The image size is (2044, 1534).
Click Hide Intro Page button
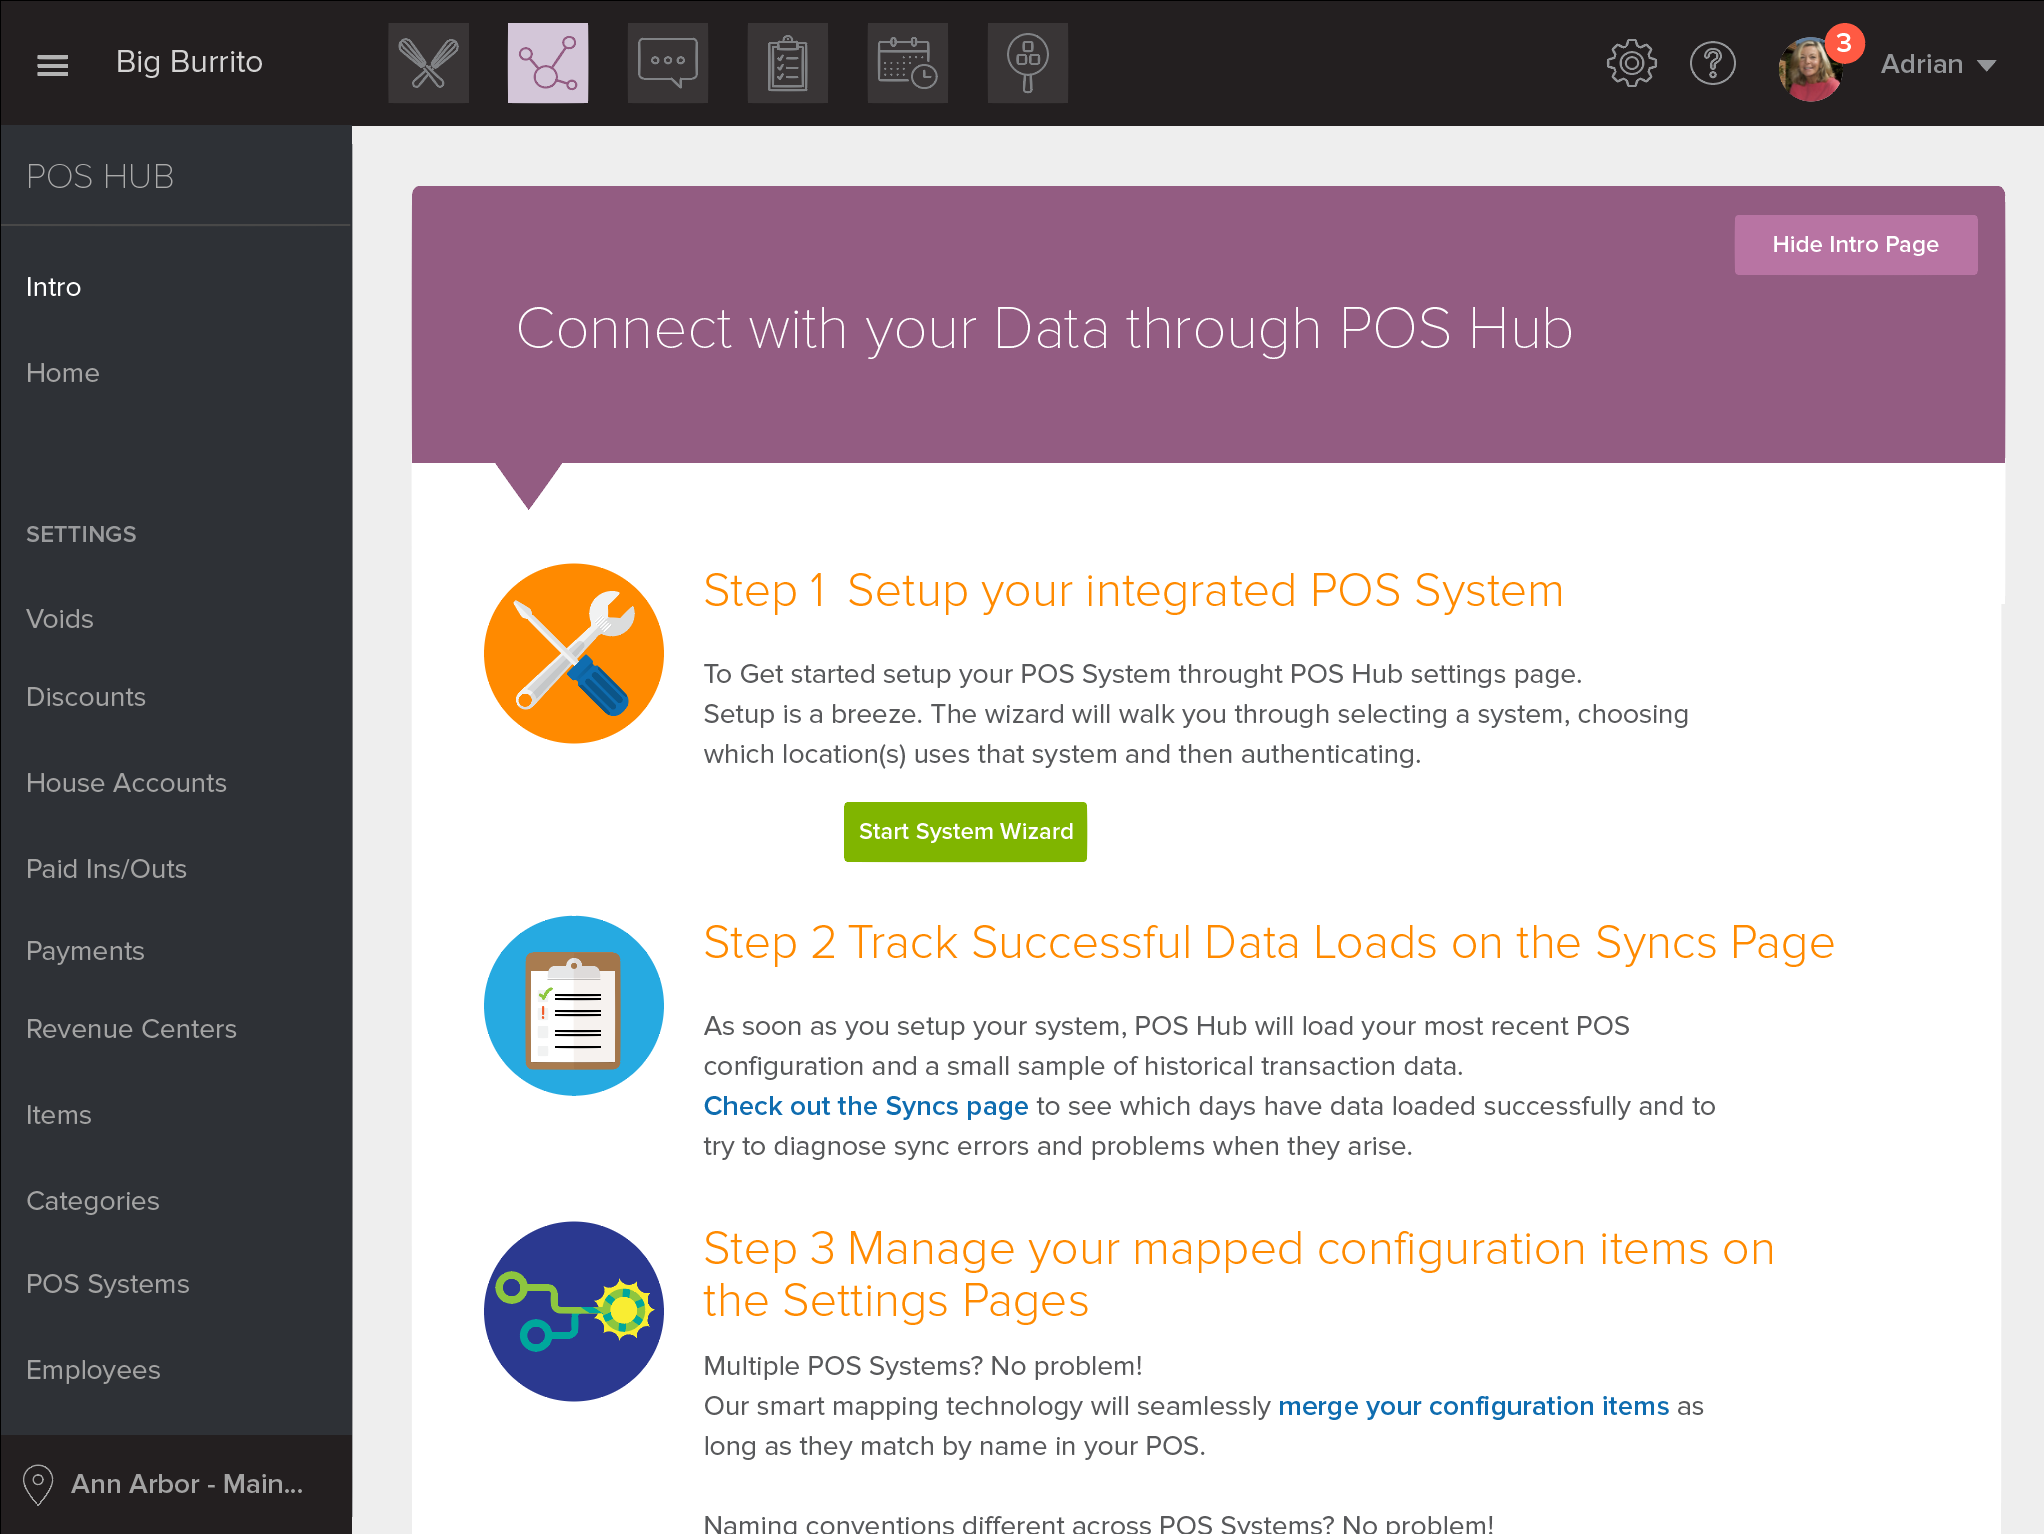pos(1855,245)
